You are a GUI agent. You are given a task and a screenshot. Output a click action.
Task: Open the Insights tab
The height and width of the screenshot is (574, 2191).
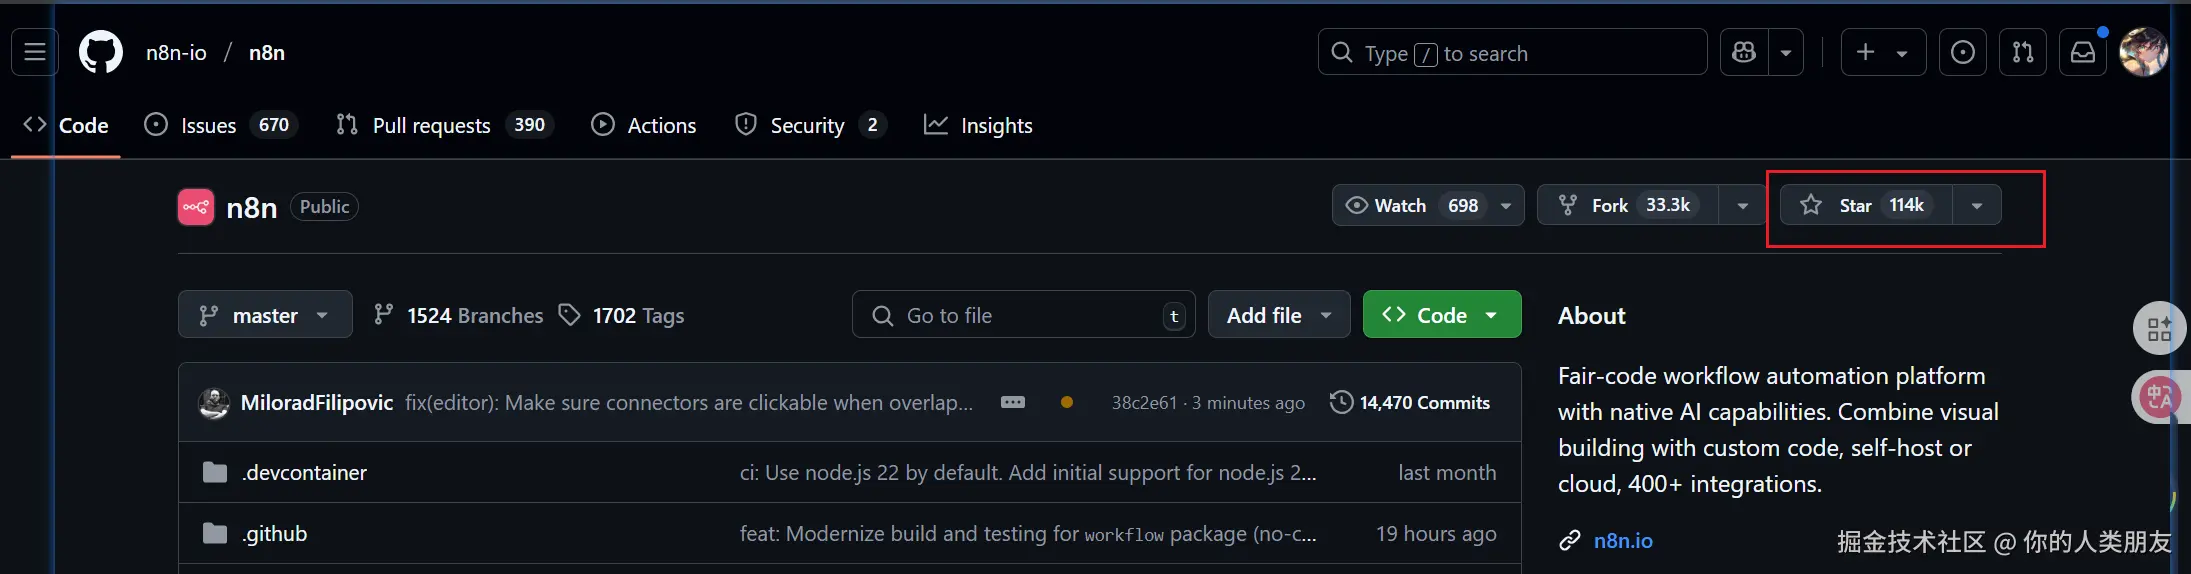click(x=978, y=125)
